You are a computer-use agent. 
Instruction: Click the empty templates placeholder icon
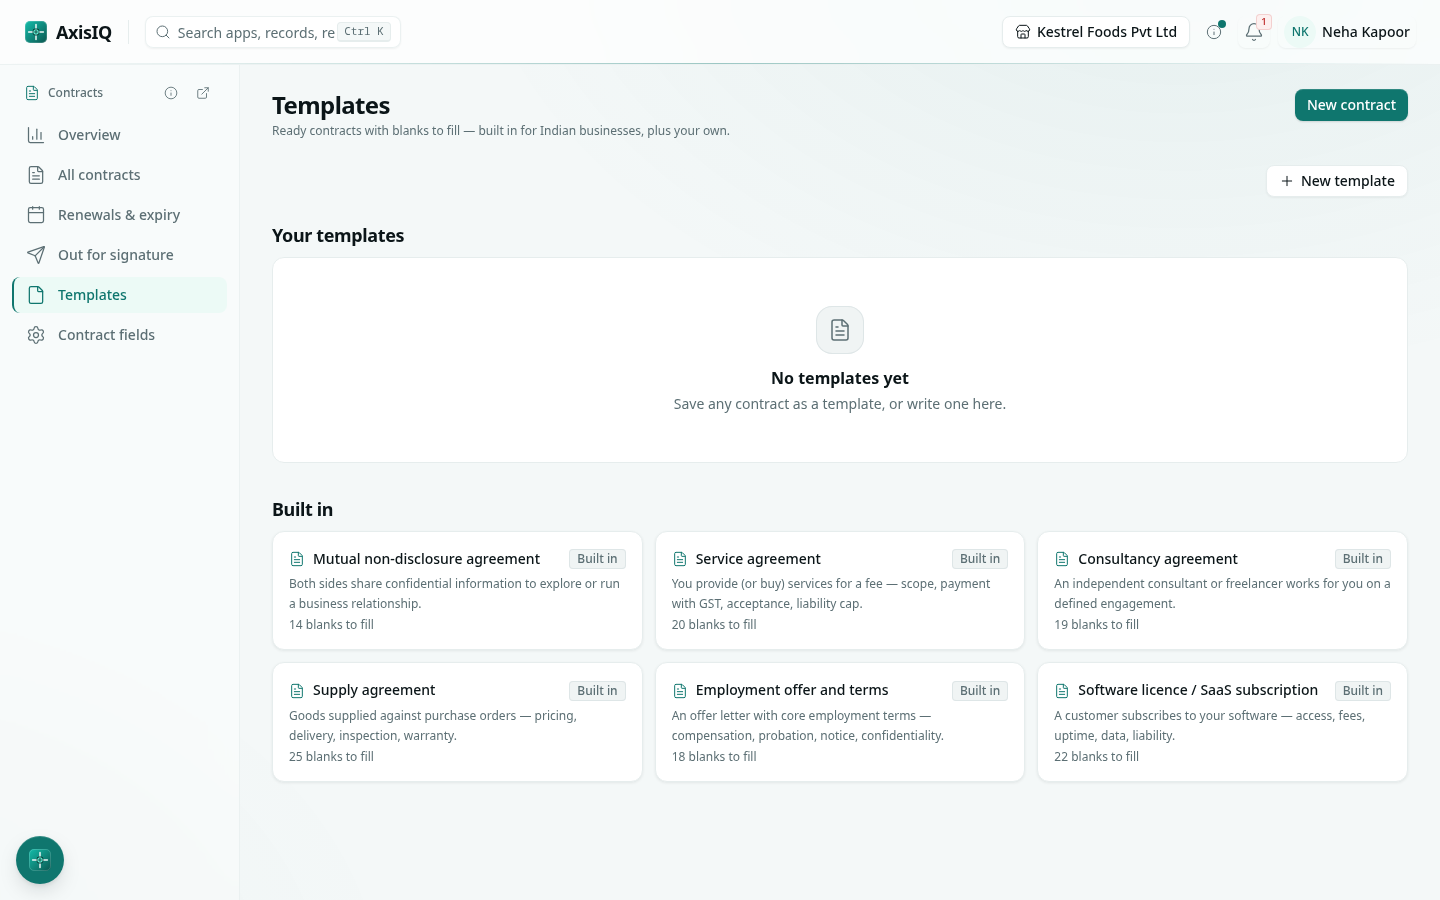tap(840, 330)
